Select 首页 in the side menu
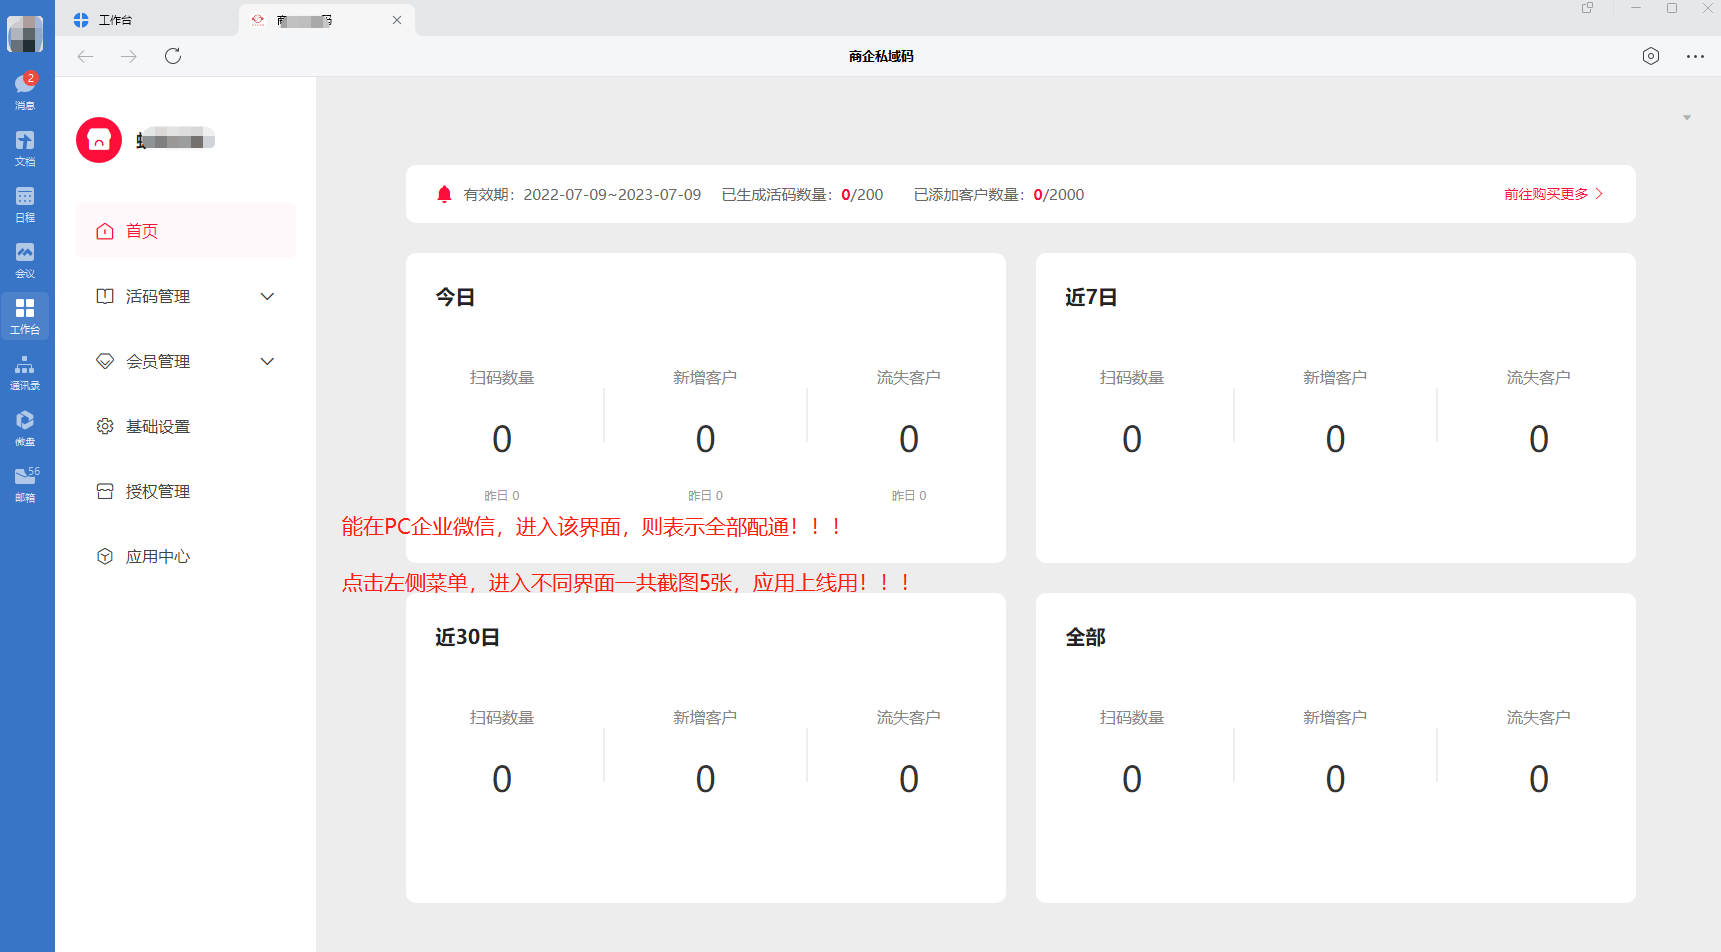Image resolution: width=1721 pixels, height=952 pixels. click(142, 231)
